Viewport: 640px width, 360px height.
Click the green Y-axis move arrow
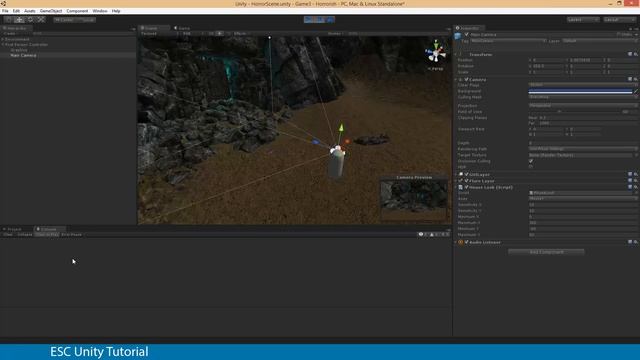tap(341, 128)
